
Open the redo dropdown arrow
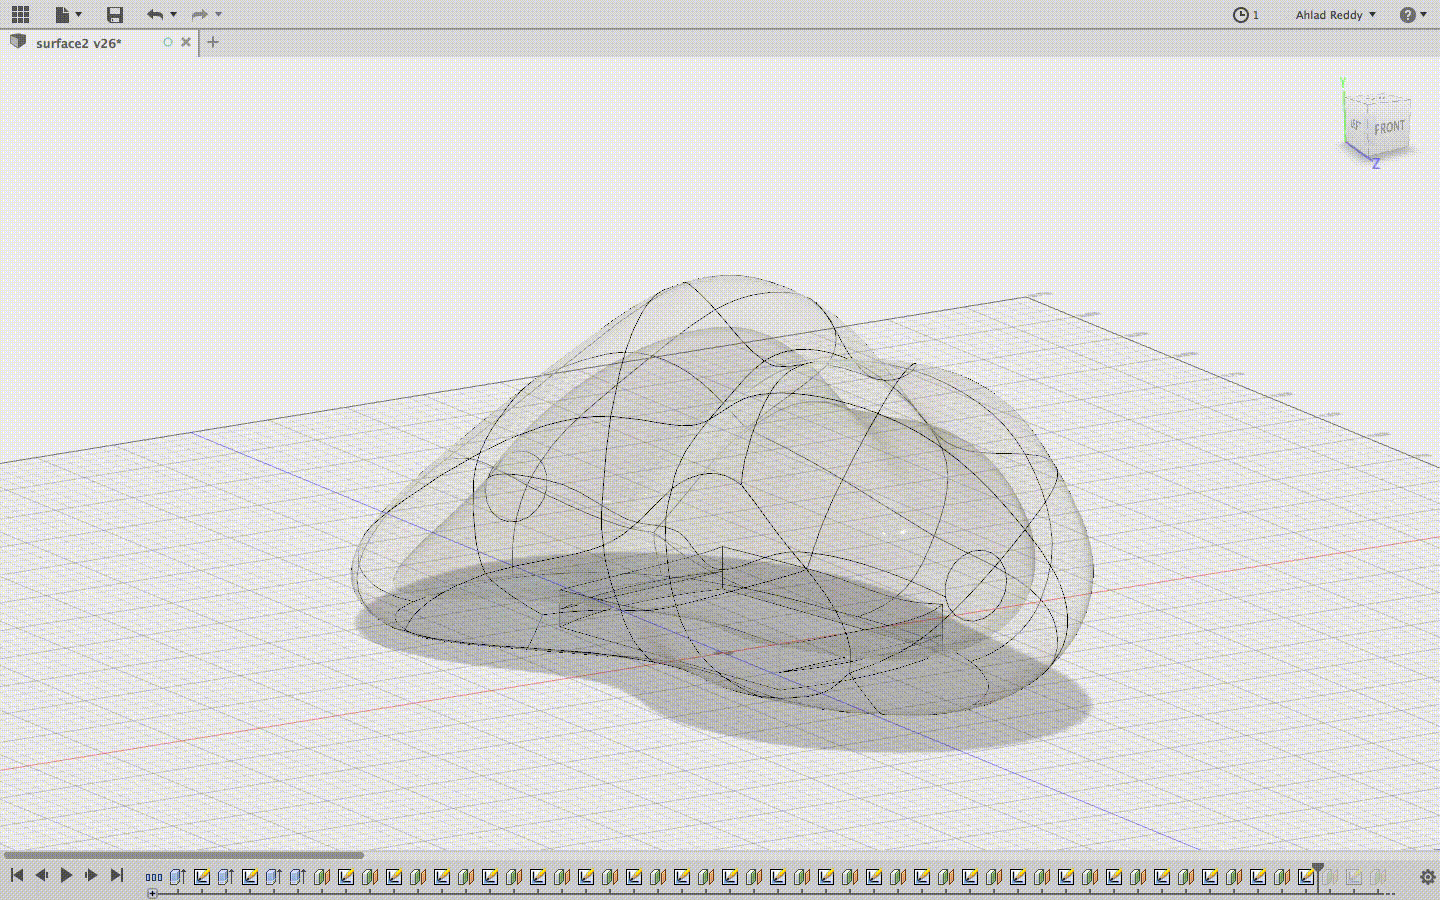[216, 14]
